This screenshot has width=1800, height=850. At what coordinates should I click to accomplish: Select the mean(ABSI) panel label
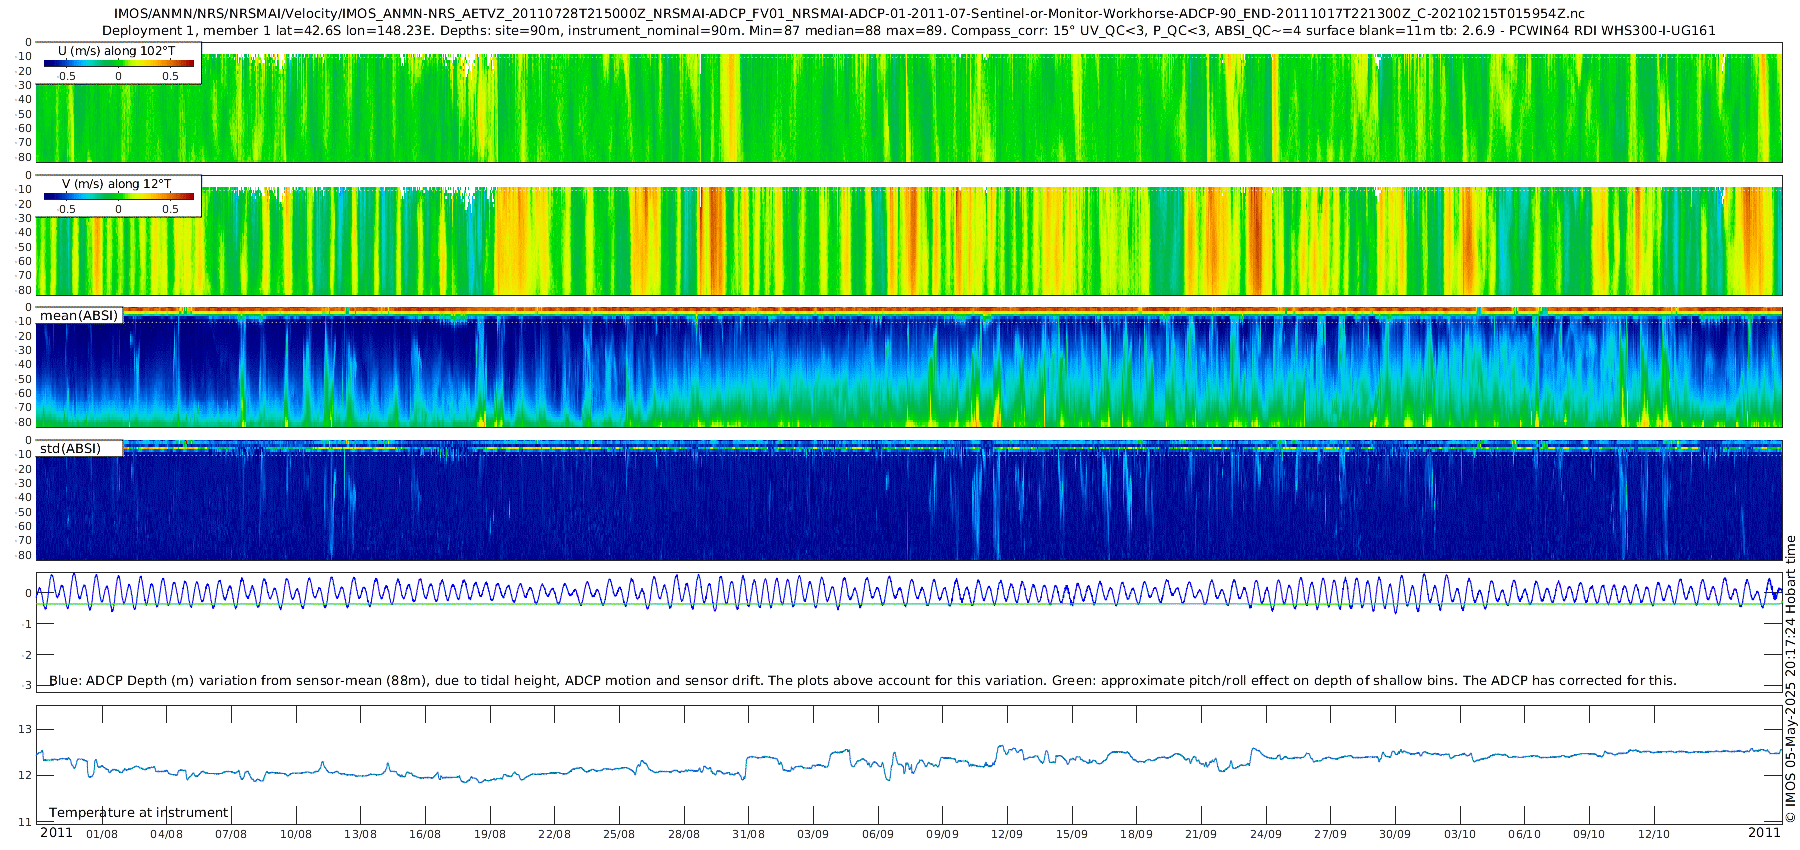79,316
